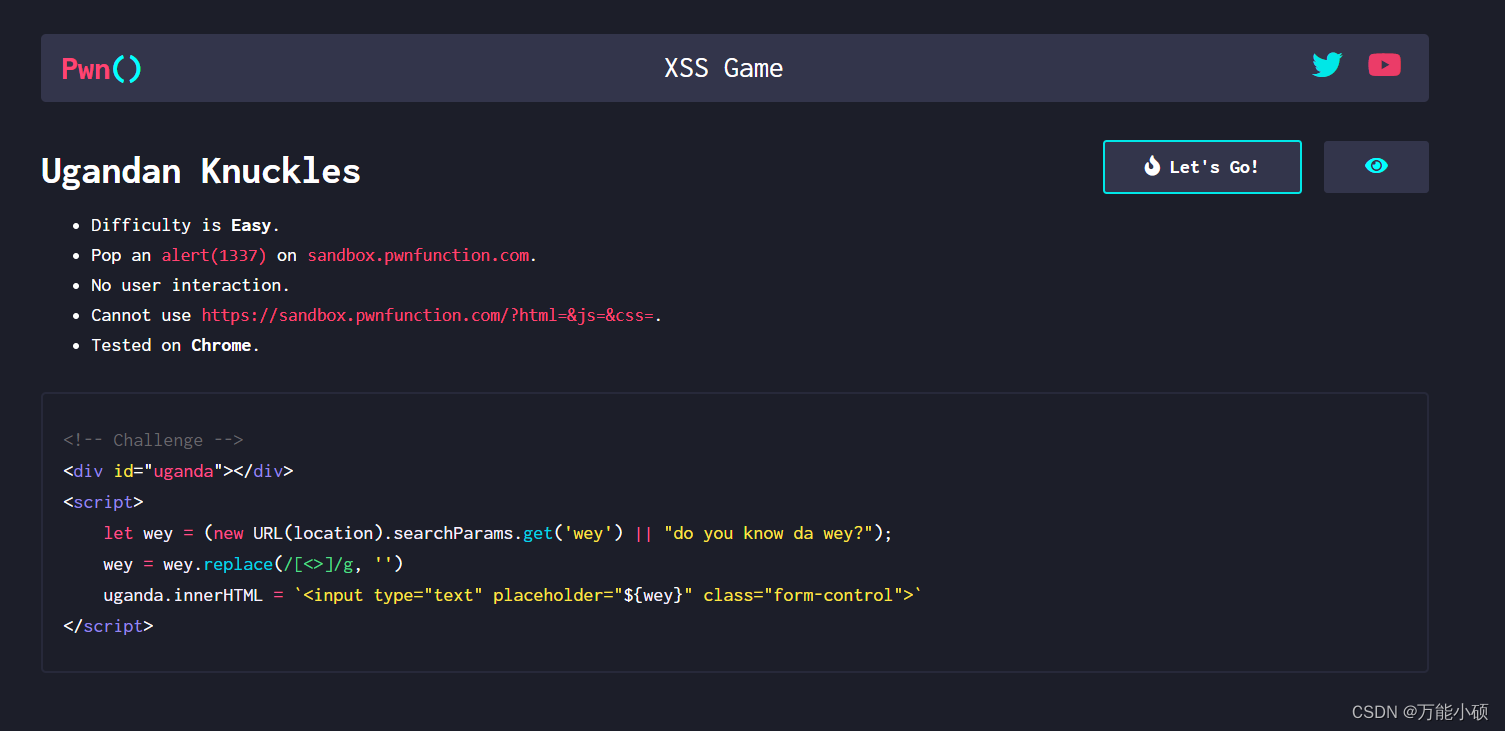Click the "Tested on Chrome" bullet point
The width and height of the screenshot is (1505, 731).
173,345
